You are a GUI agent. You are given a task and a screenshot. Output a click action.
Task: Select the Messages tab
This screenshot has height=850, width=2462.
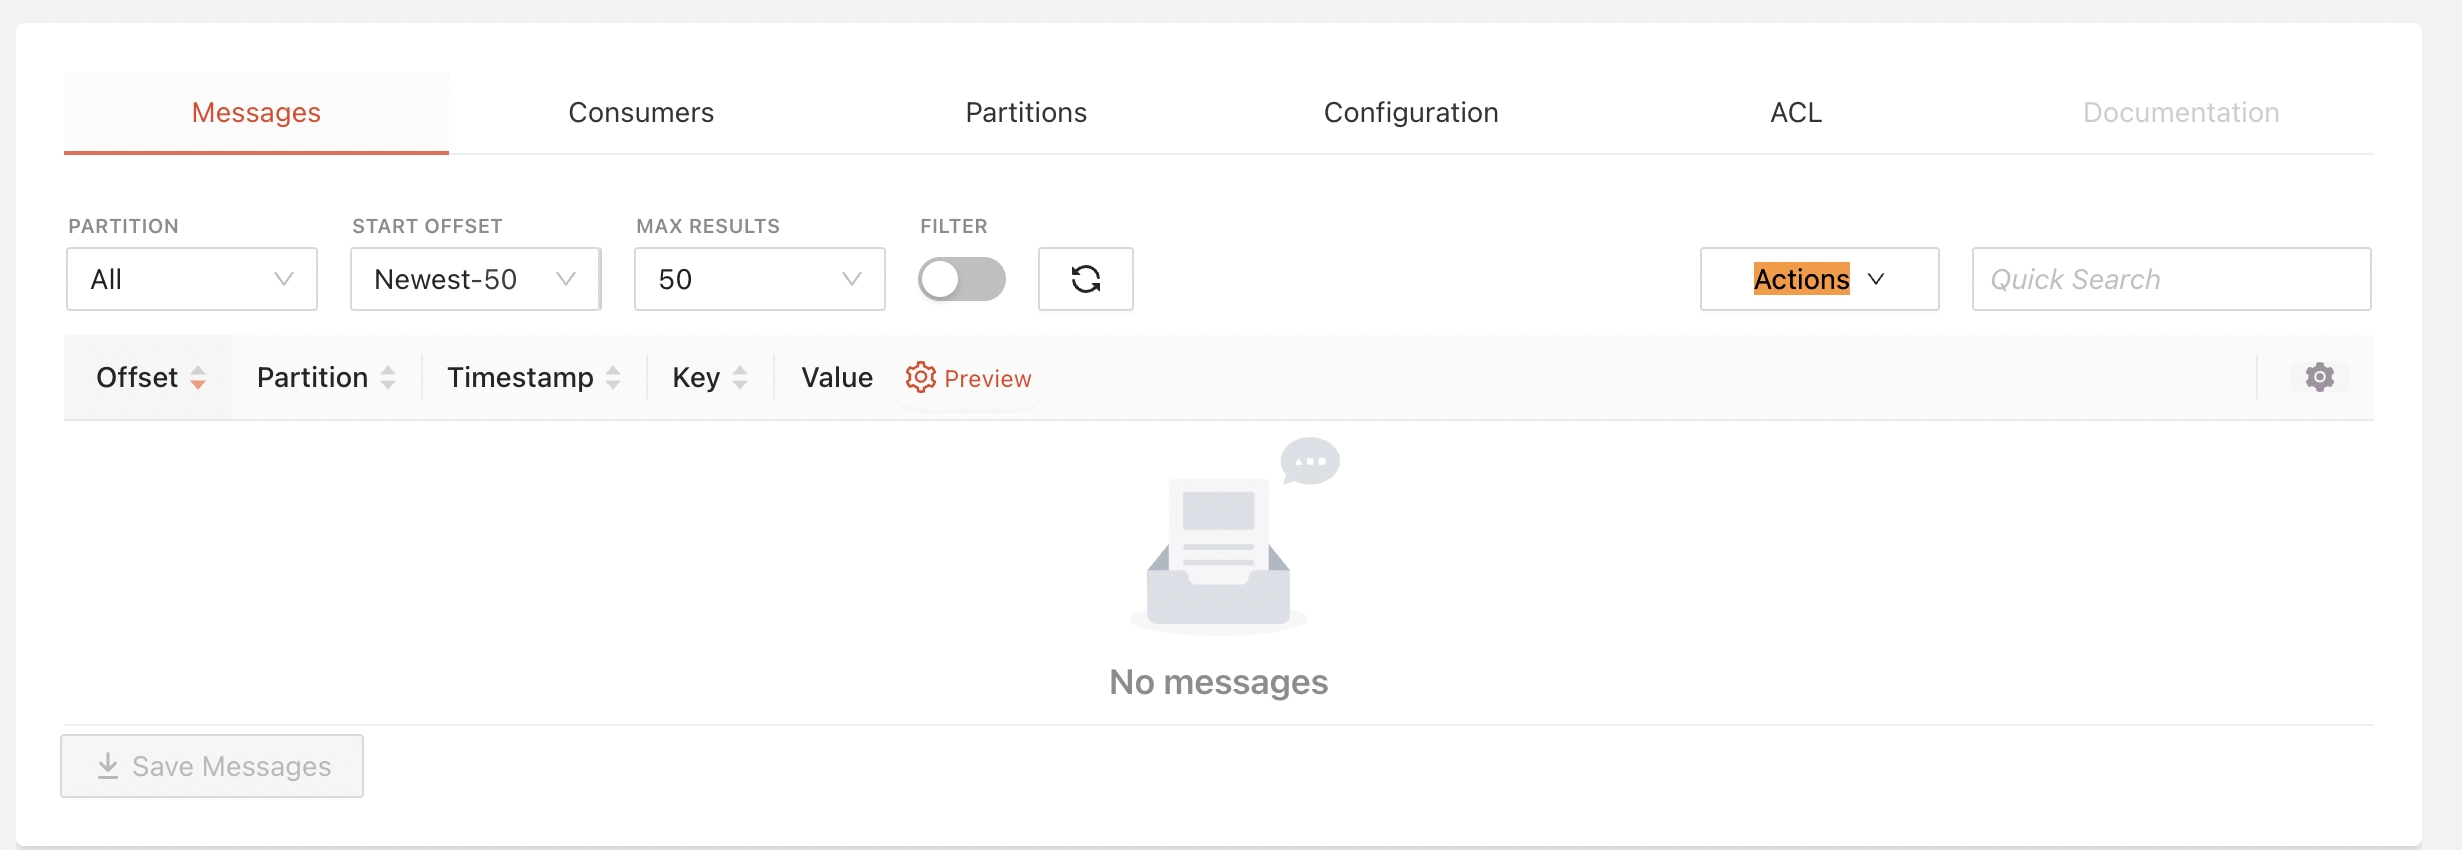pyautogui.click(x=256, y=113)
